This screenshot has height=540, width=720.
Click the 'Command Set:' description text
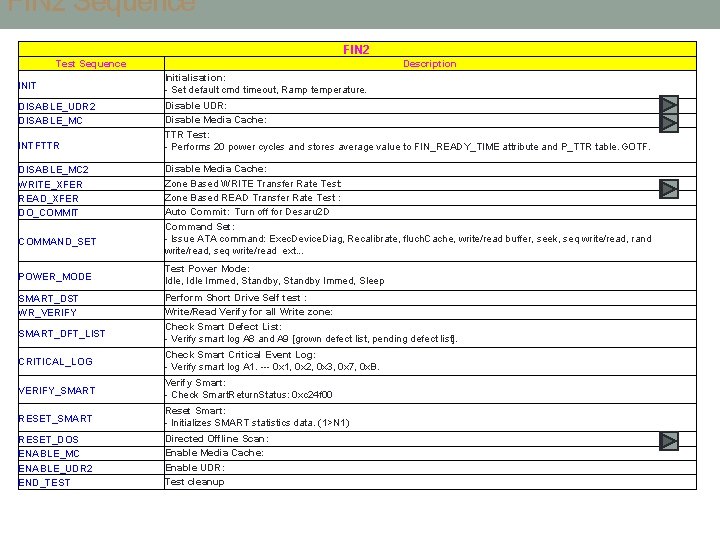pyautogui.click(x=200, y=226)
